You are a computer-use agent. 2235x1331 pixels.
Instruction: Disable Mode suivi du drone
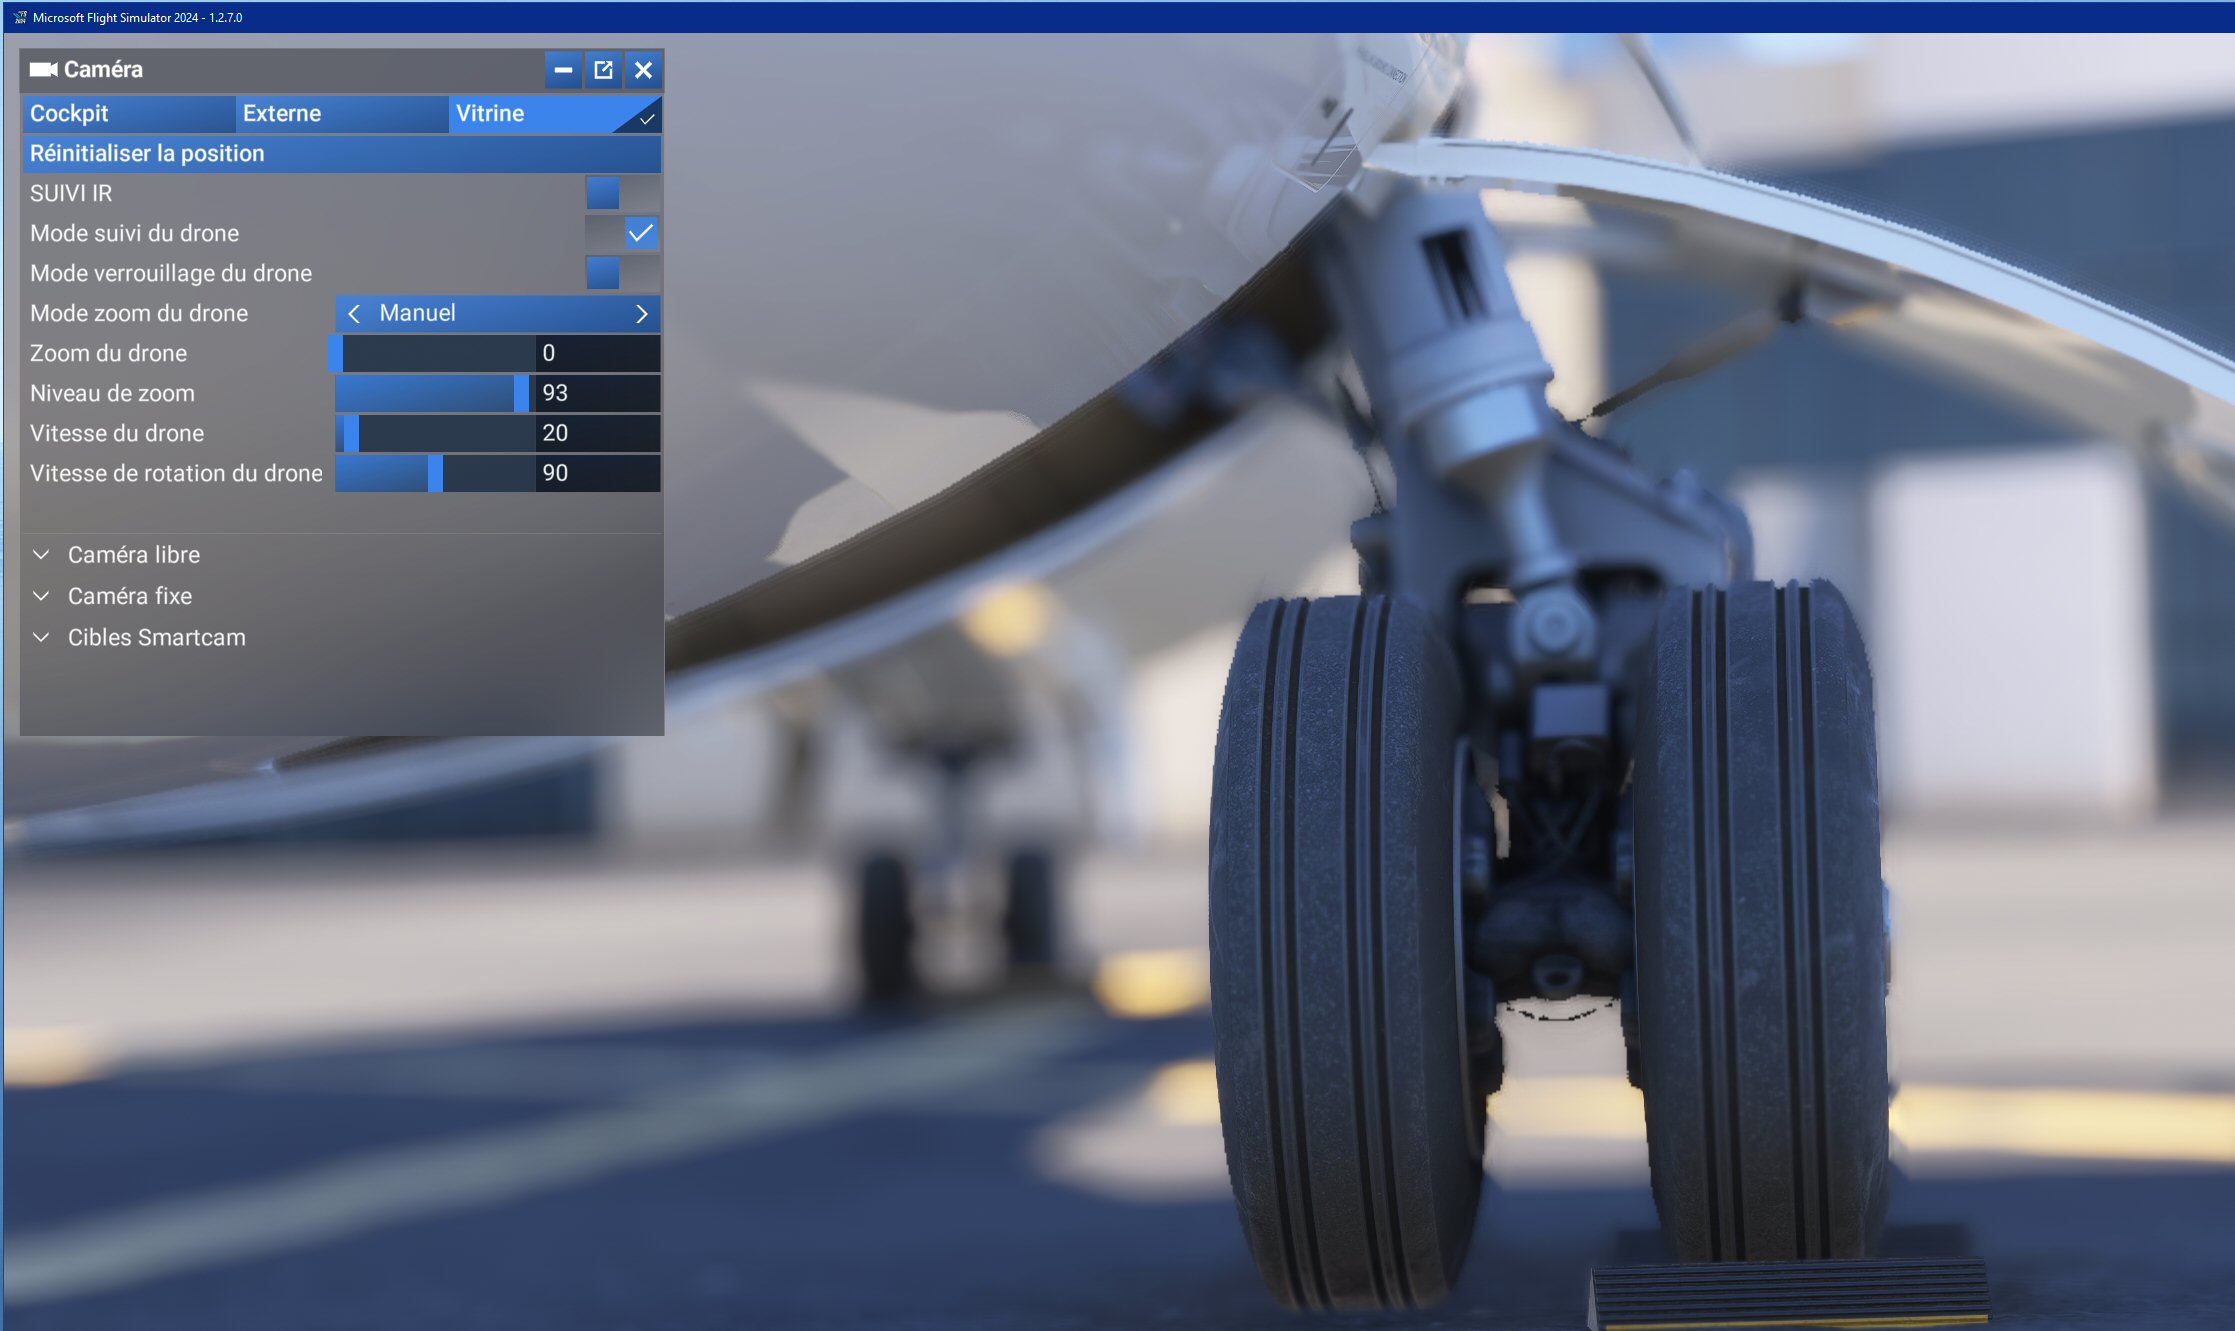click(x=622, y=233)
